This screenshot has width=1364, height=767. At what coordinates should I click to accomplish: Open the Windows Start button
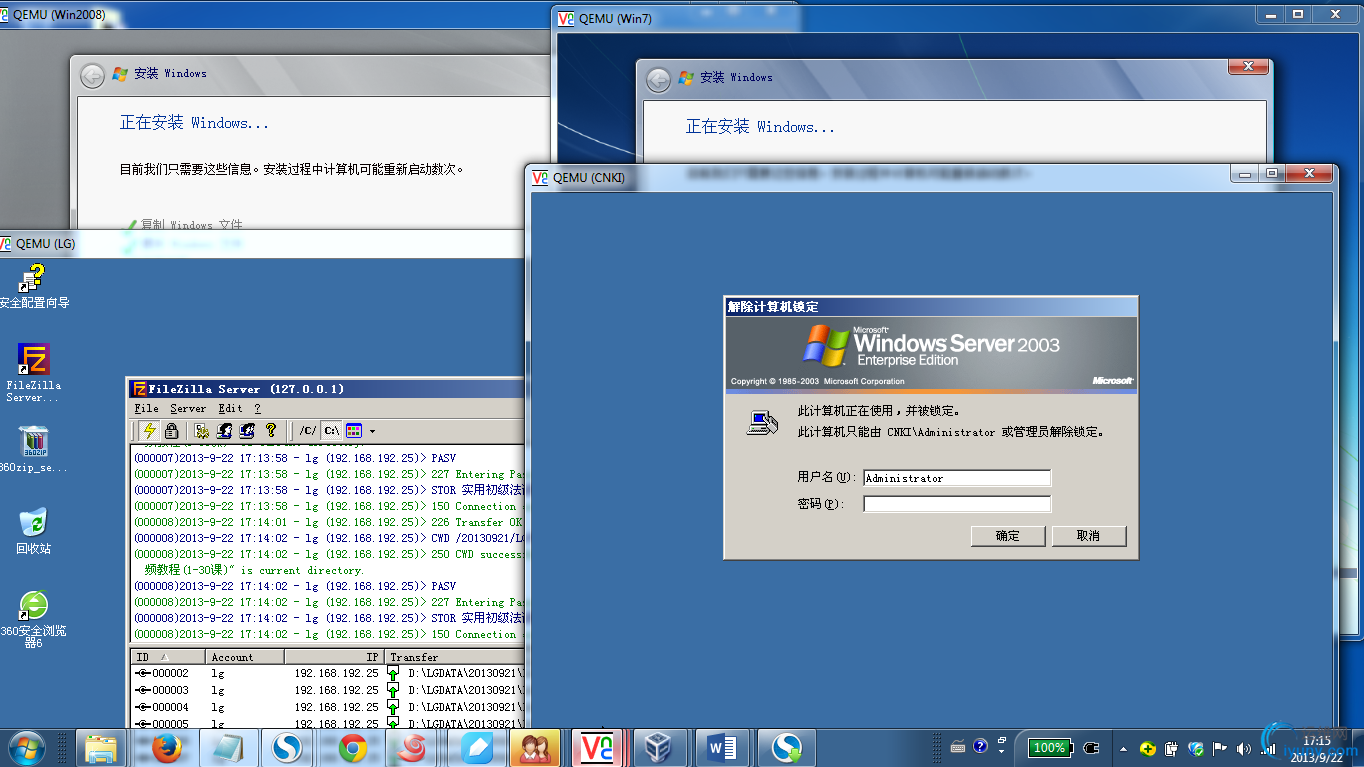pos(26,747)
